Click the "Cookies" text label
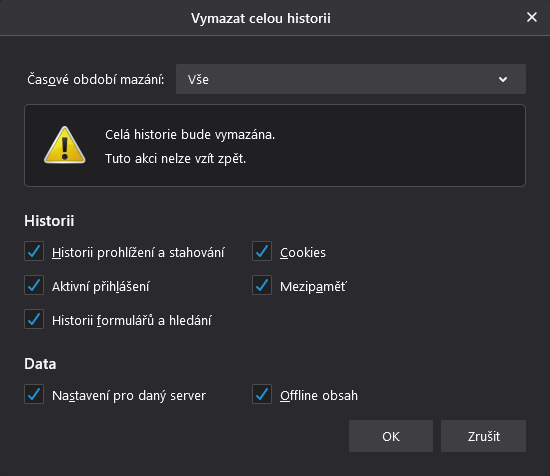Viewport: 550px width, 476px height. (x=303, y=253)
